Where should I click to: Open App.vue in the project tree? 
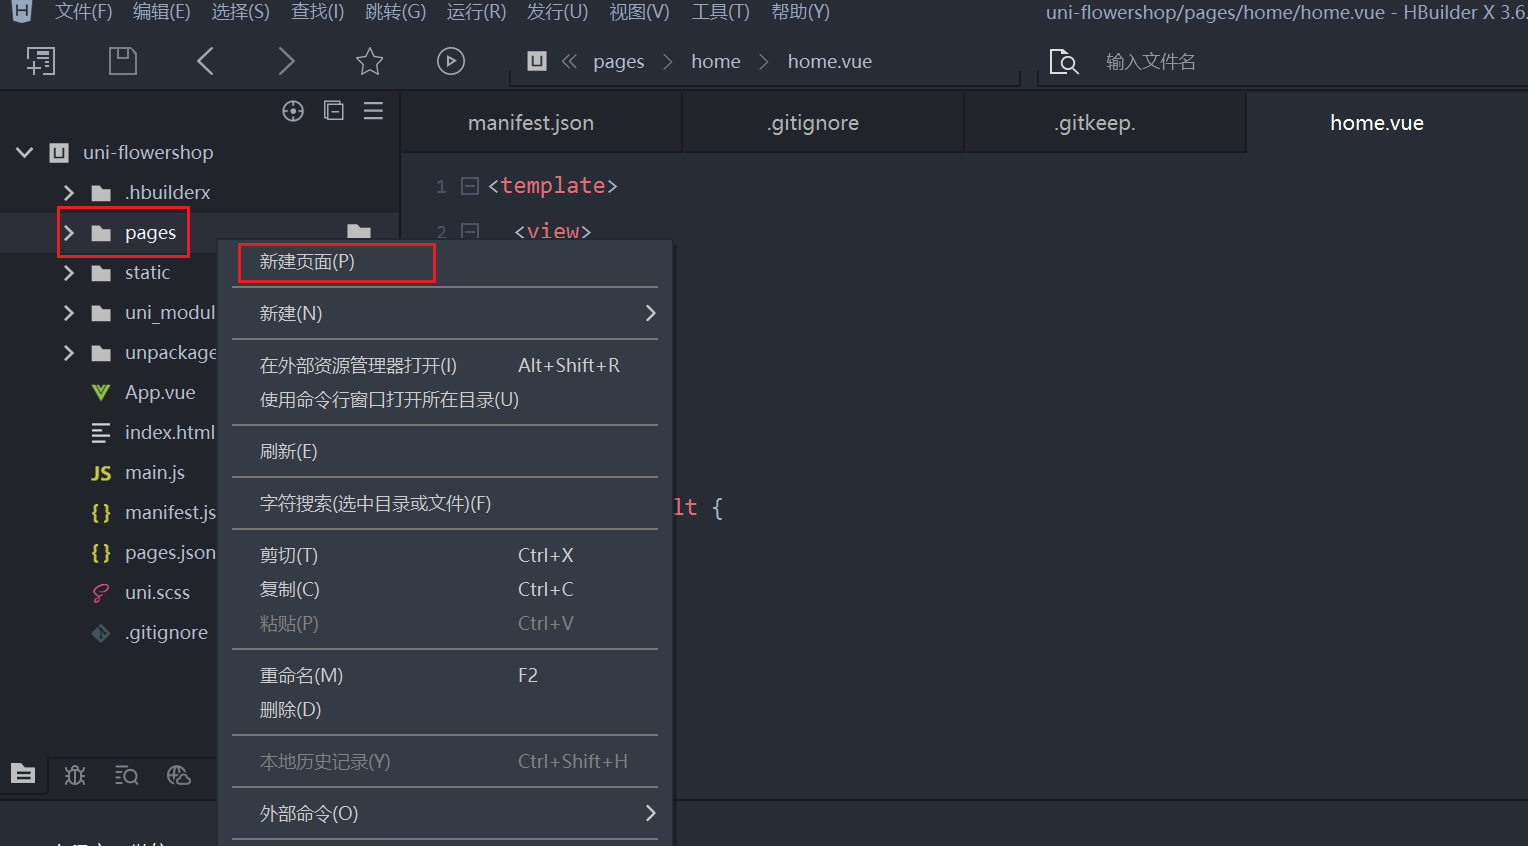tap(160, 393)
